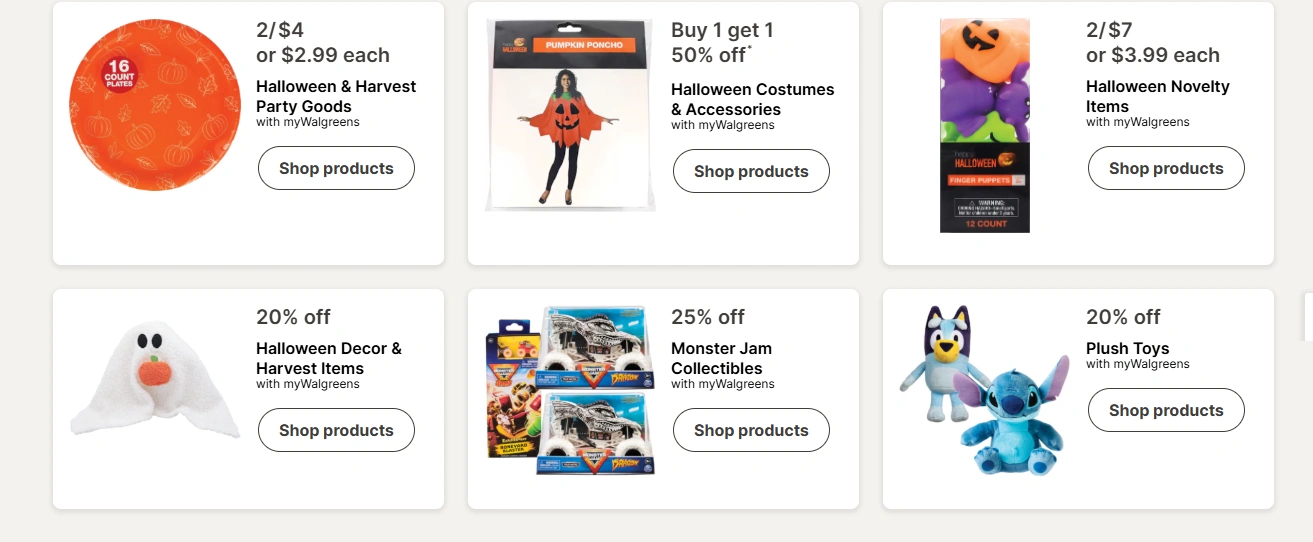Click the Buy 1 get 1 50% off text
Screen dimensions: 1313x542
(722, 43)
